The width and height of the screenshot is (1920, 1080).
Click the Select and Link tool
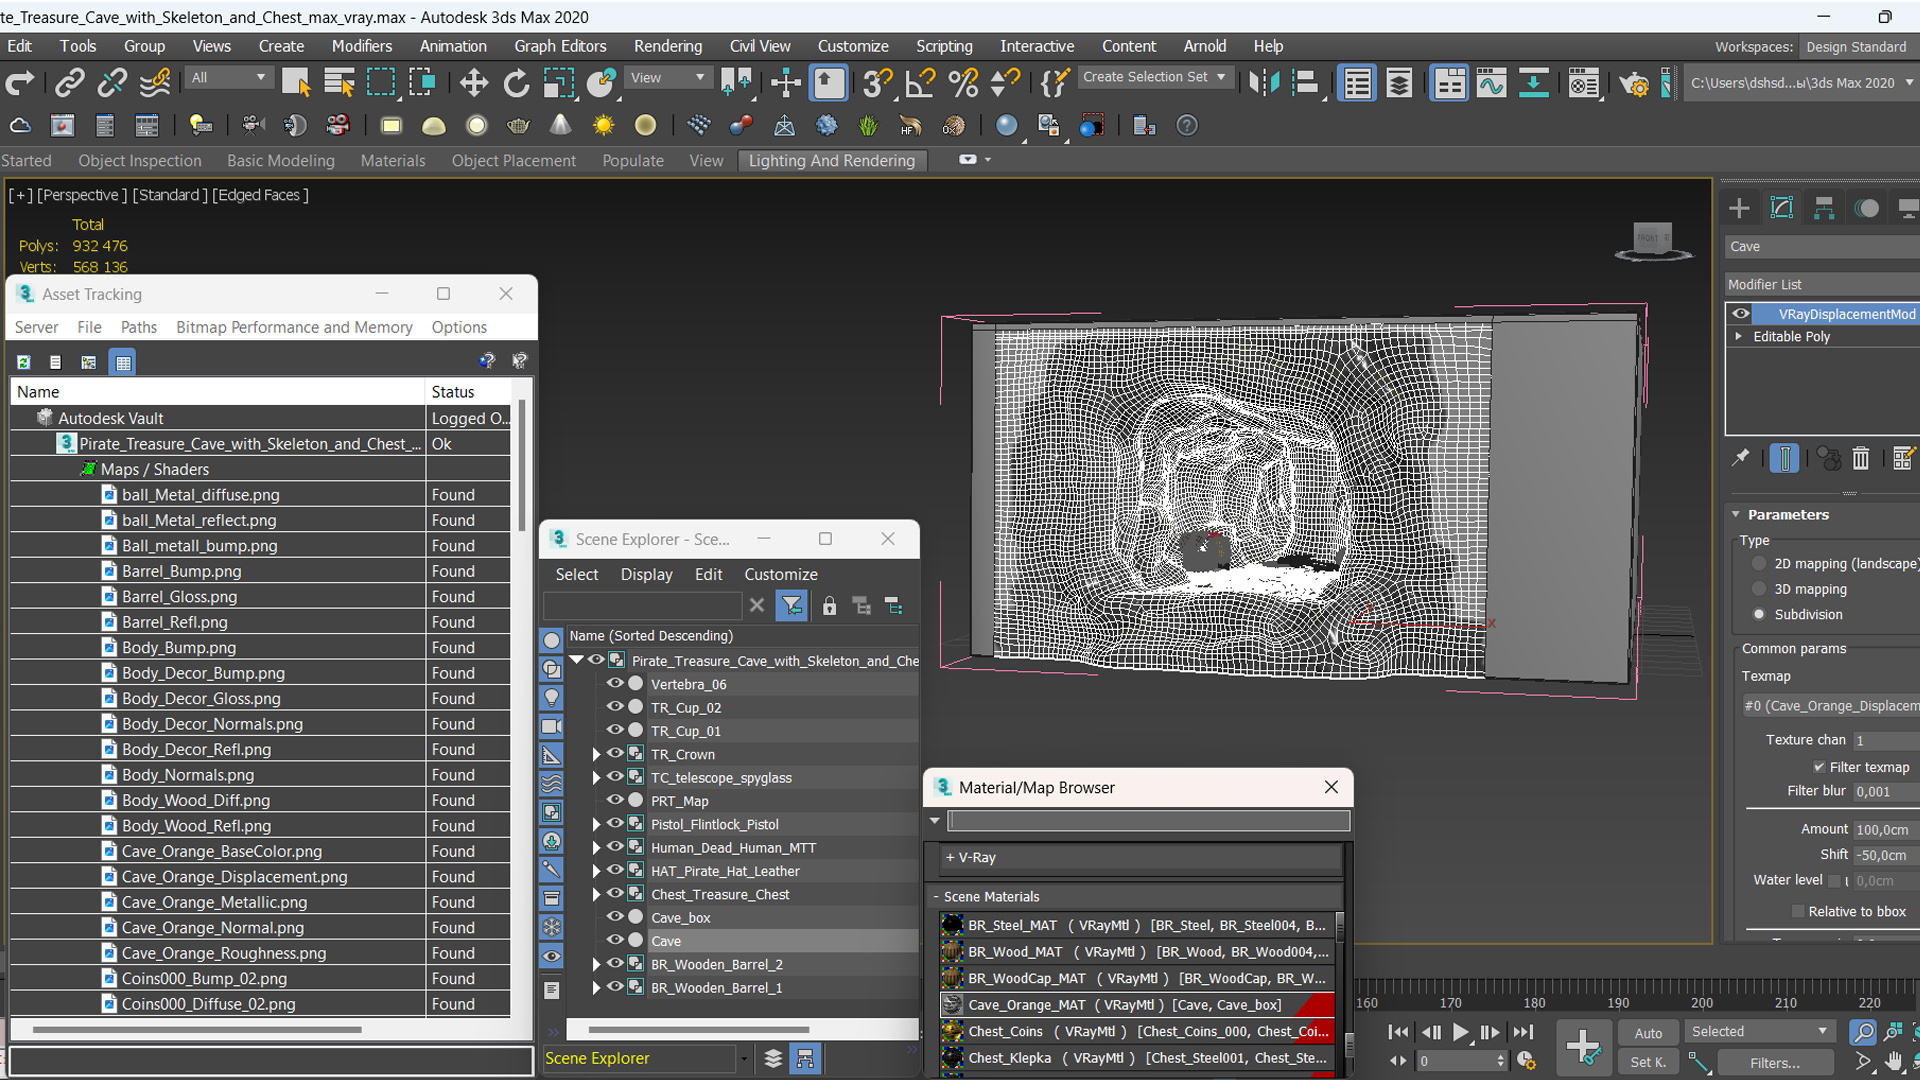coord(69,83)
